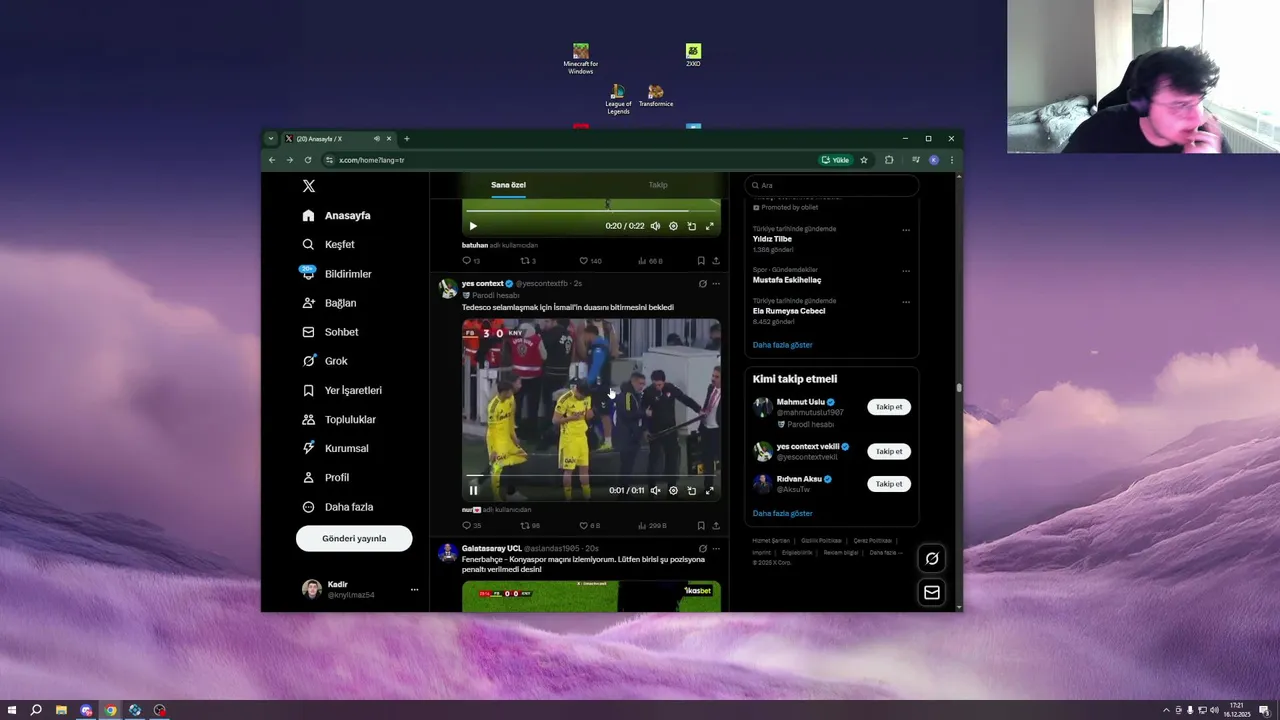Image resolution: width=1280 pixels, height=720 pixels.
Task: Open Yer İşaretleri bookmarks
Action: click(341, 390)
